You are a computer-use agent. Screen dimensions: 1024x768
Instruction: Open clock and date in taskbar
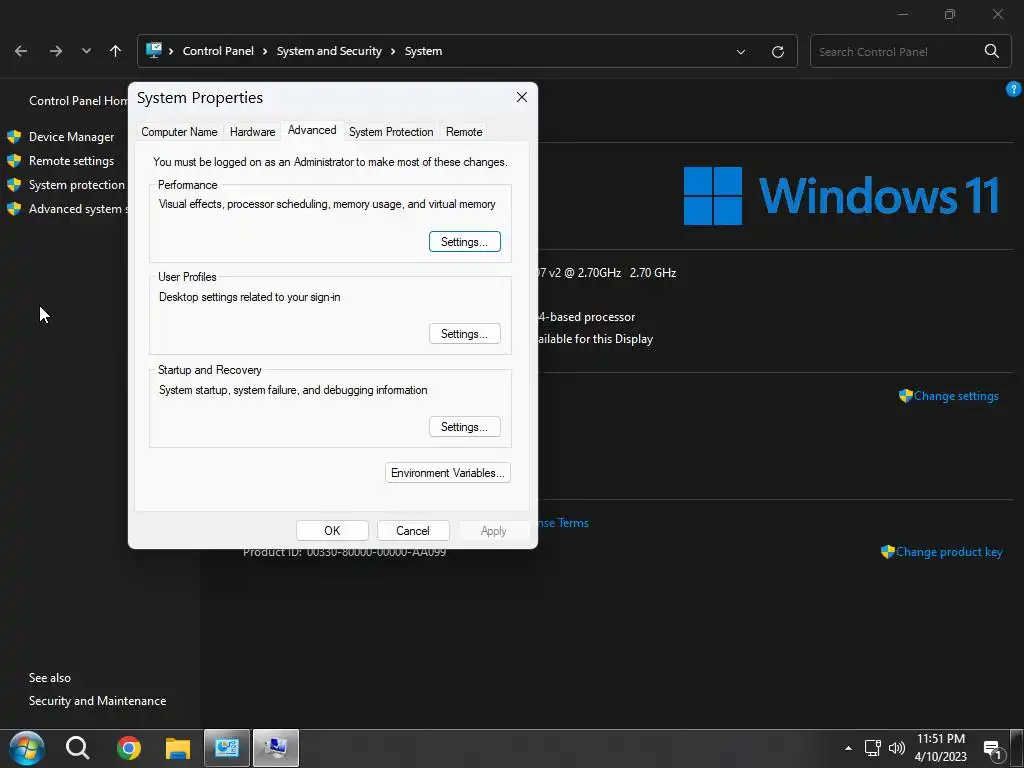pos(940,748)
